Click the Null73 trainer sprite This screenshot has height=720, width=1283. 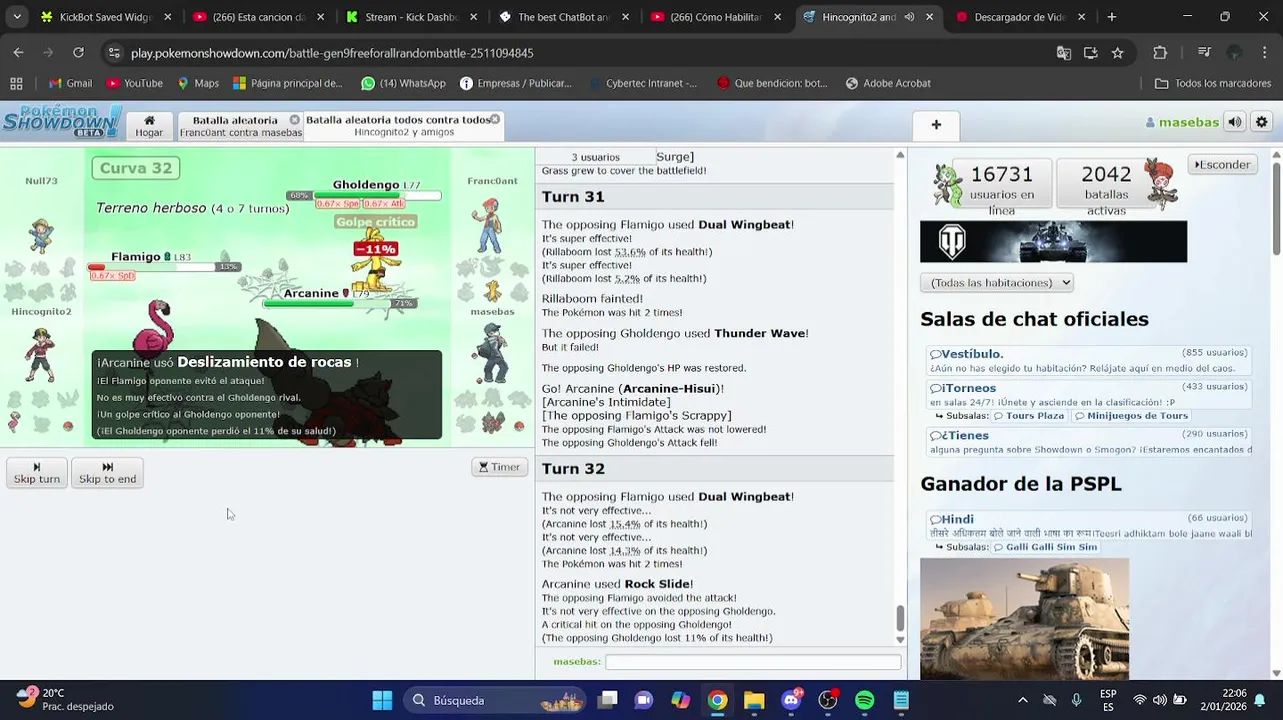[x=41, y=236]
